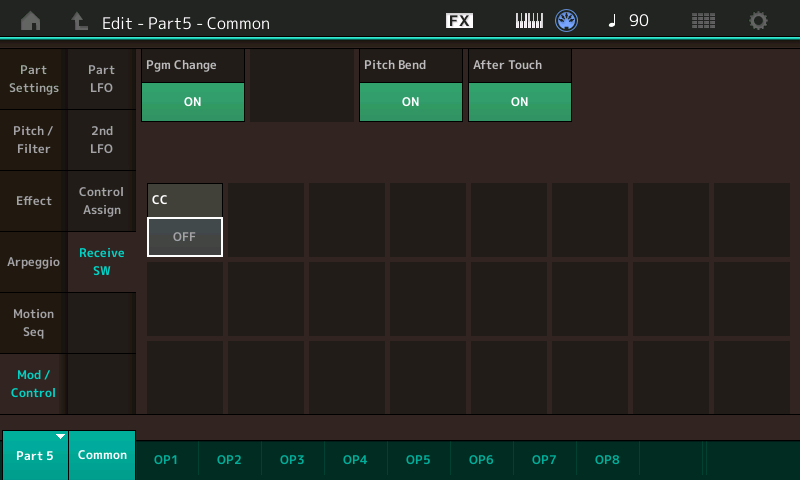Open the blue Super Knob icon
800x480 pixels.
[x=567, y=21]
